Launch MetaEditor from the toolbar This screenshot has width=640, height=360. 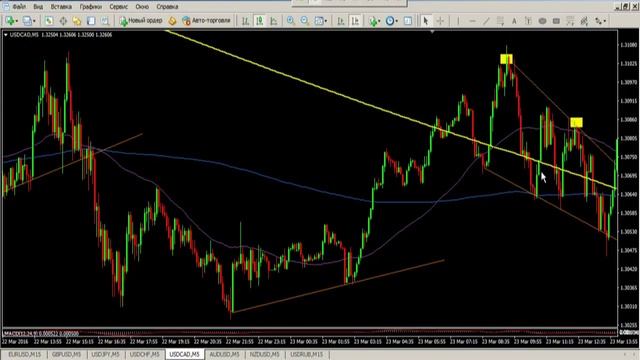tap(173, 21)
